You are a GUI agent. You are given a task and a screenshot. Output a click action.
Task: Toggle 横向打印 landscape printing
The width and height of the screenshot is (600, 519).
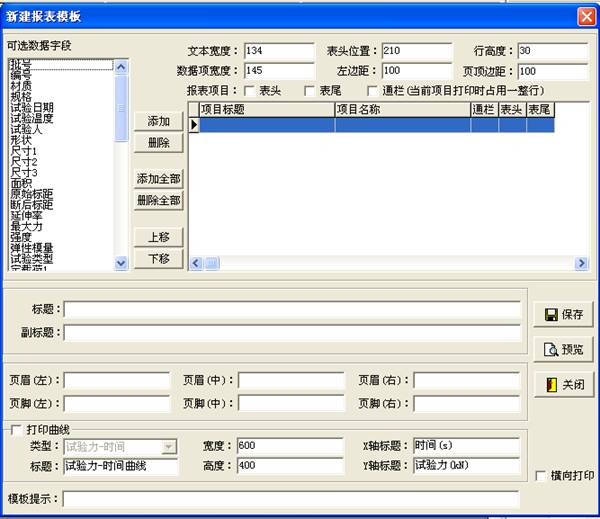point(541,476)
